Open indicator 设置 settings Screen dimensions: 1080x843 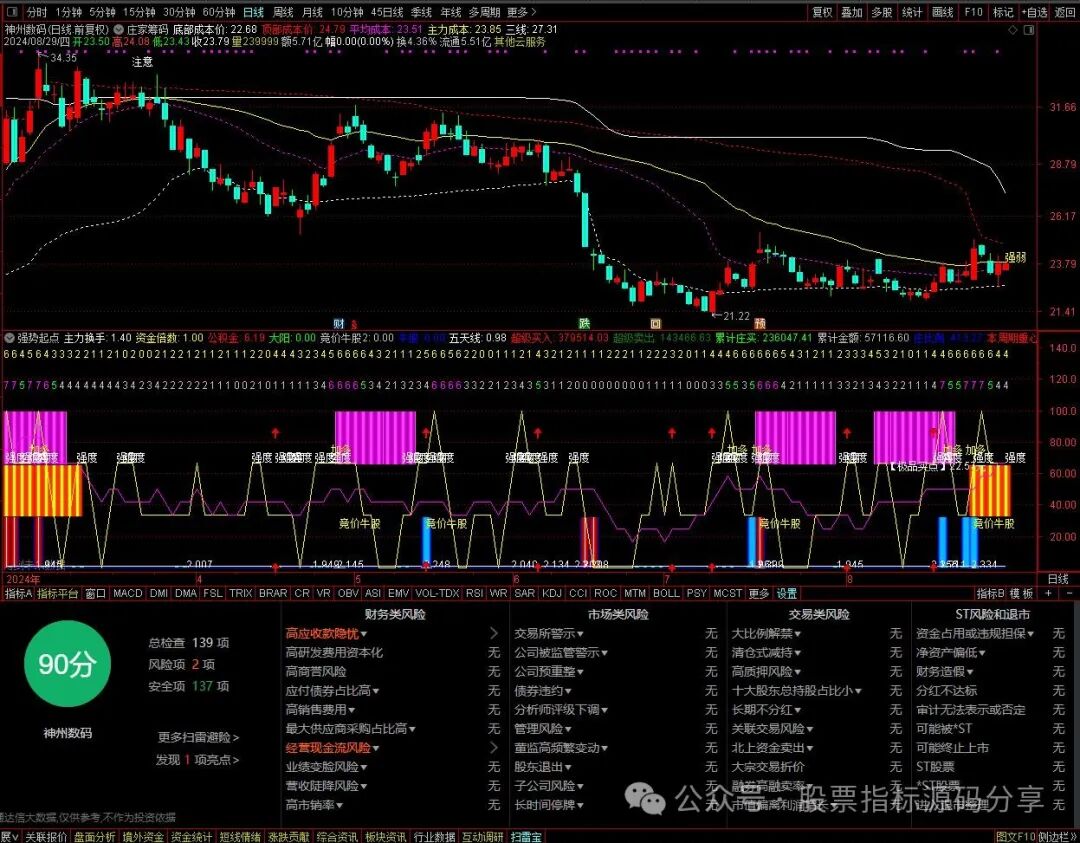[x=787, y=593]
